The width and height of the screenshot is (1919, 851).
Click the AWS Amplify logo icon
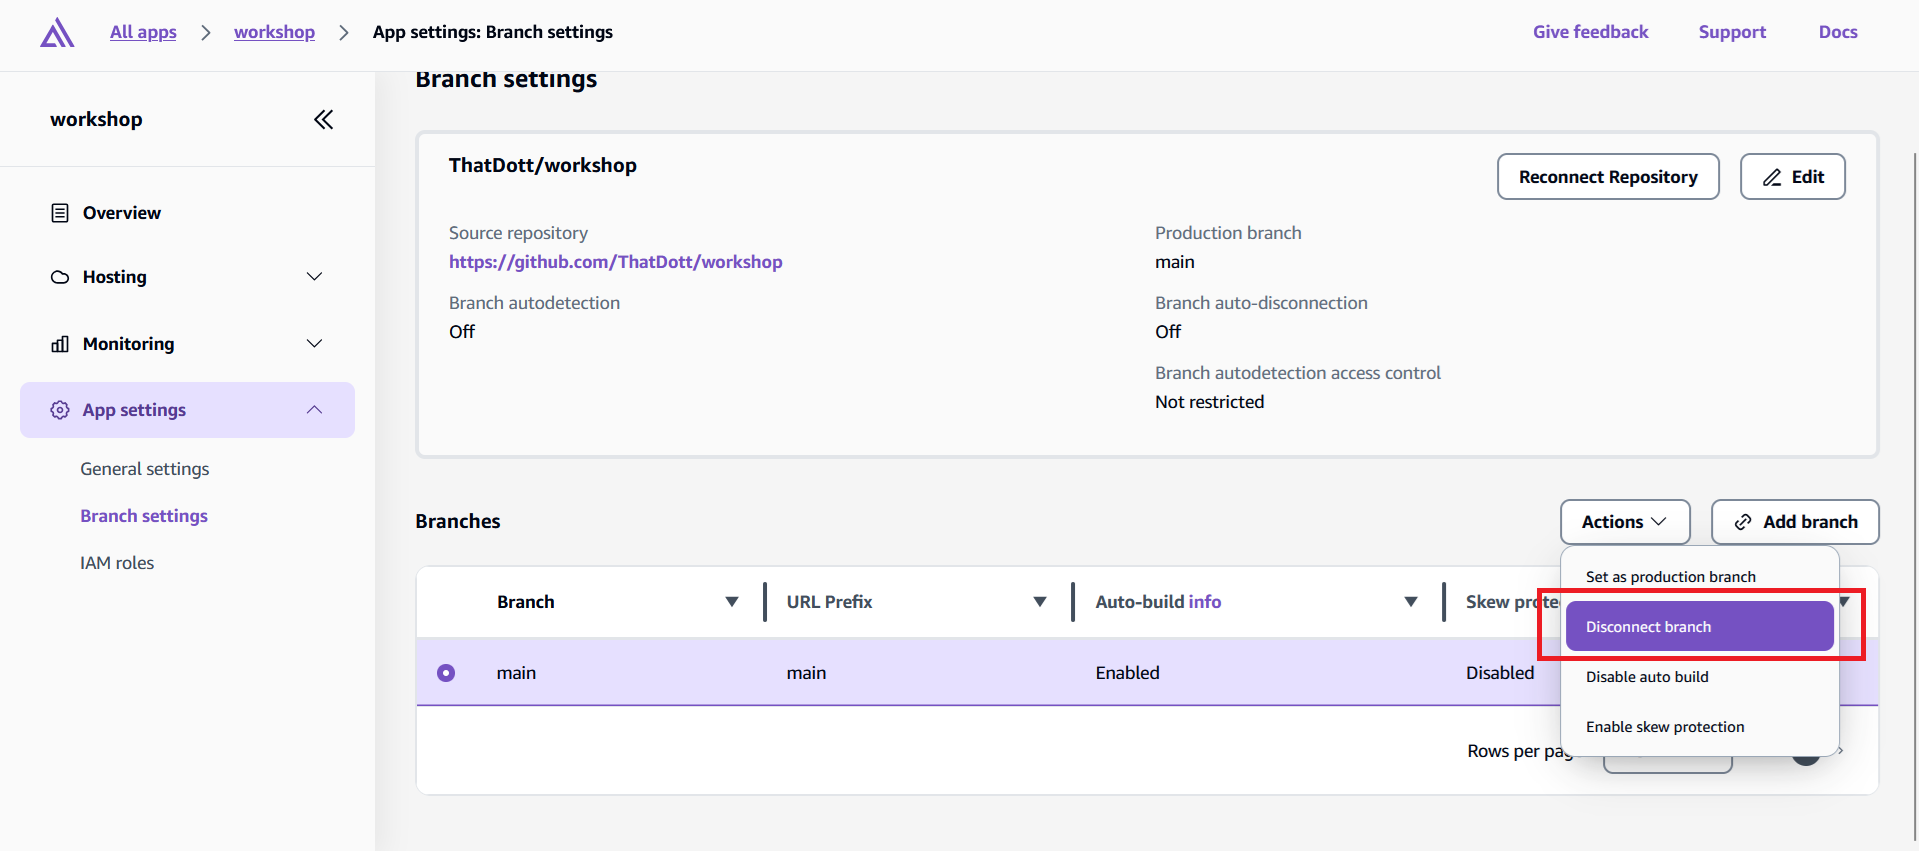tap(57, 32)
